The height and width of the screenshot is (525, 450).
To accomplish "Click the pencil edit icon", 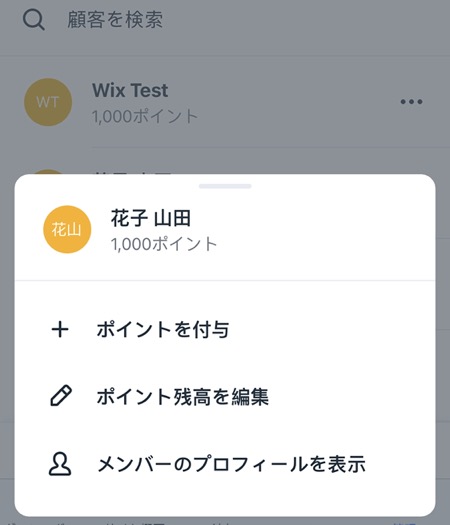I will [x=61, y=396].
